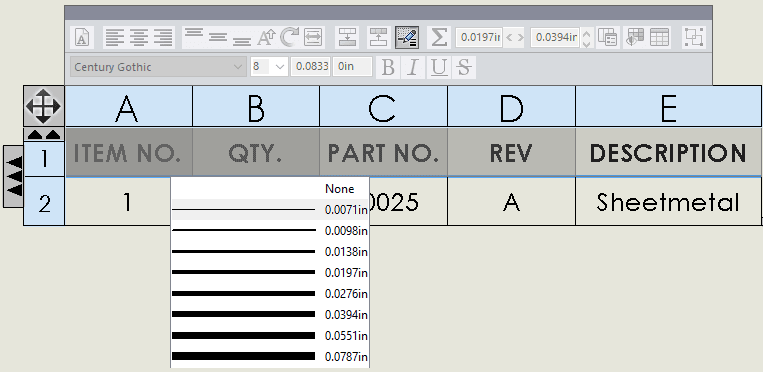Click the 0in spacing field

(x=352, y=67)
